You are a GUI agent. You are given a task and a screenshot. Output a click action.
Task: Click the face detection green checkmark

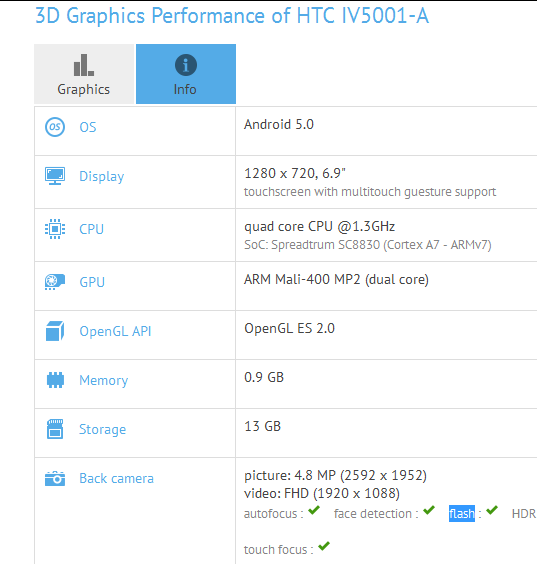pos(429,510)
